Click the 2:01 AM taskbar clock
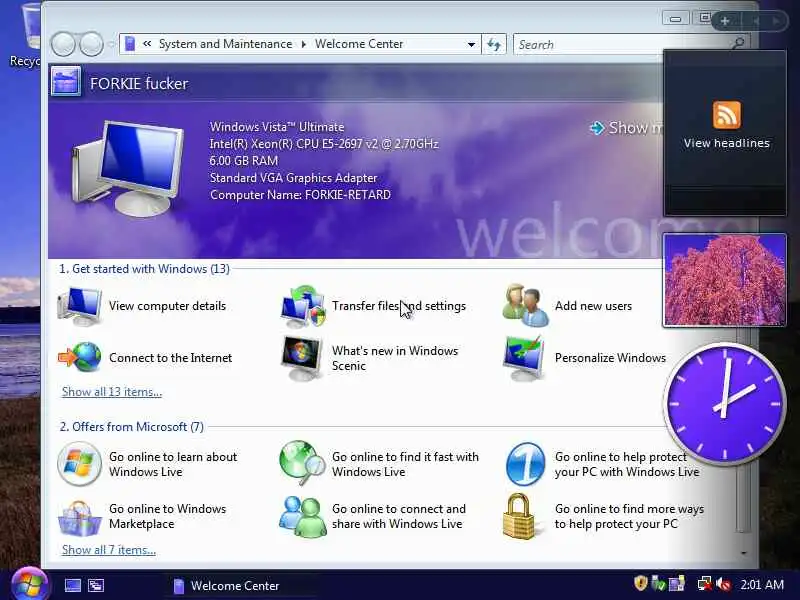Viewport: 800px width, 600px height. point(762,585)
